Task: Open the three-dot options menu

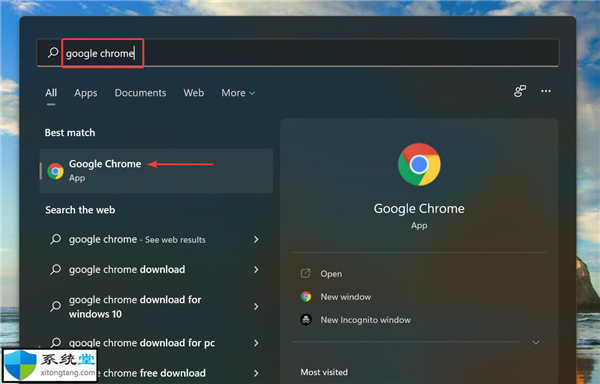Action: tap(546, 91)
